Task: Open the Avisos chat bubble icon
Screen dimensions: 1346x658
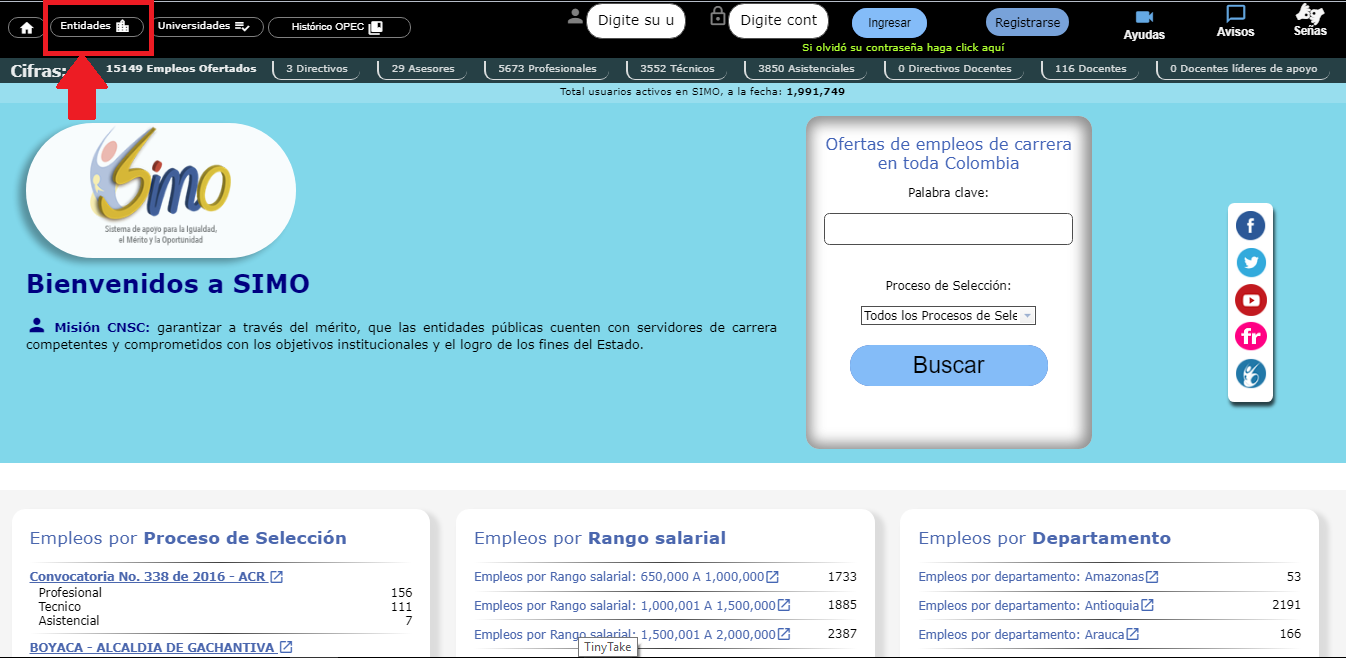Action: 1235,16
